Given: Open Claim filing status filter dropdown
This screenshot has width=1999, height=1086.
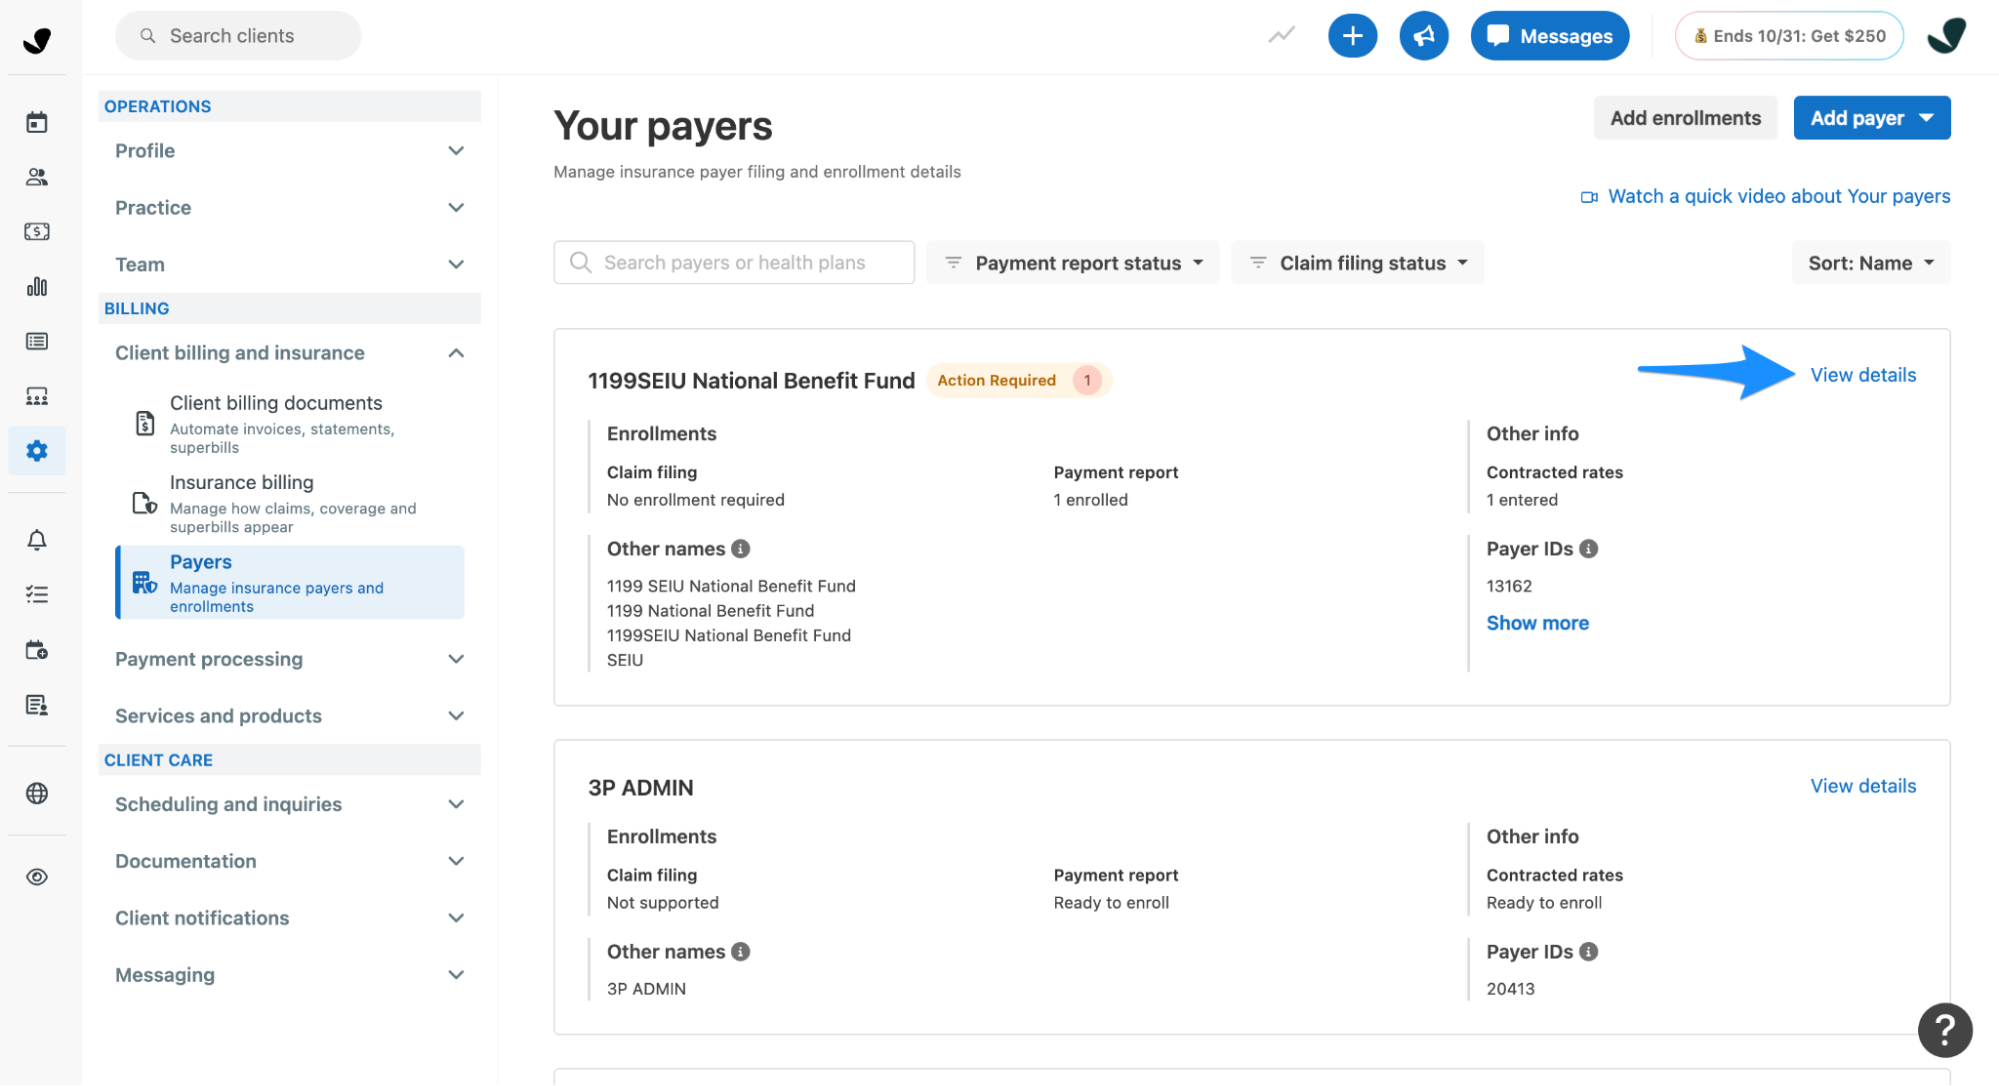Looking at the screenshot, I should [1357, 263].
